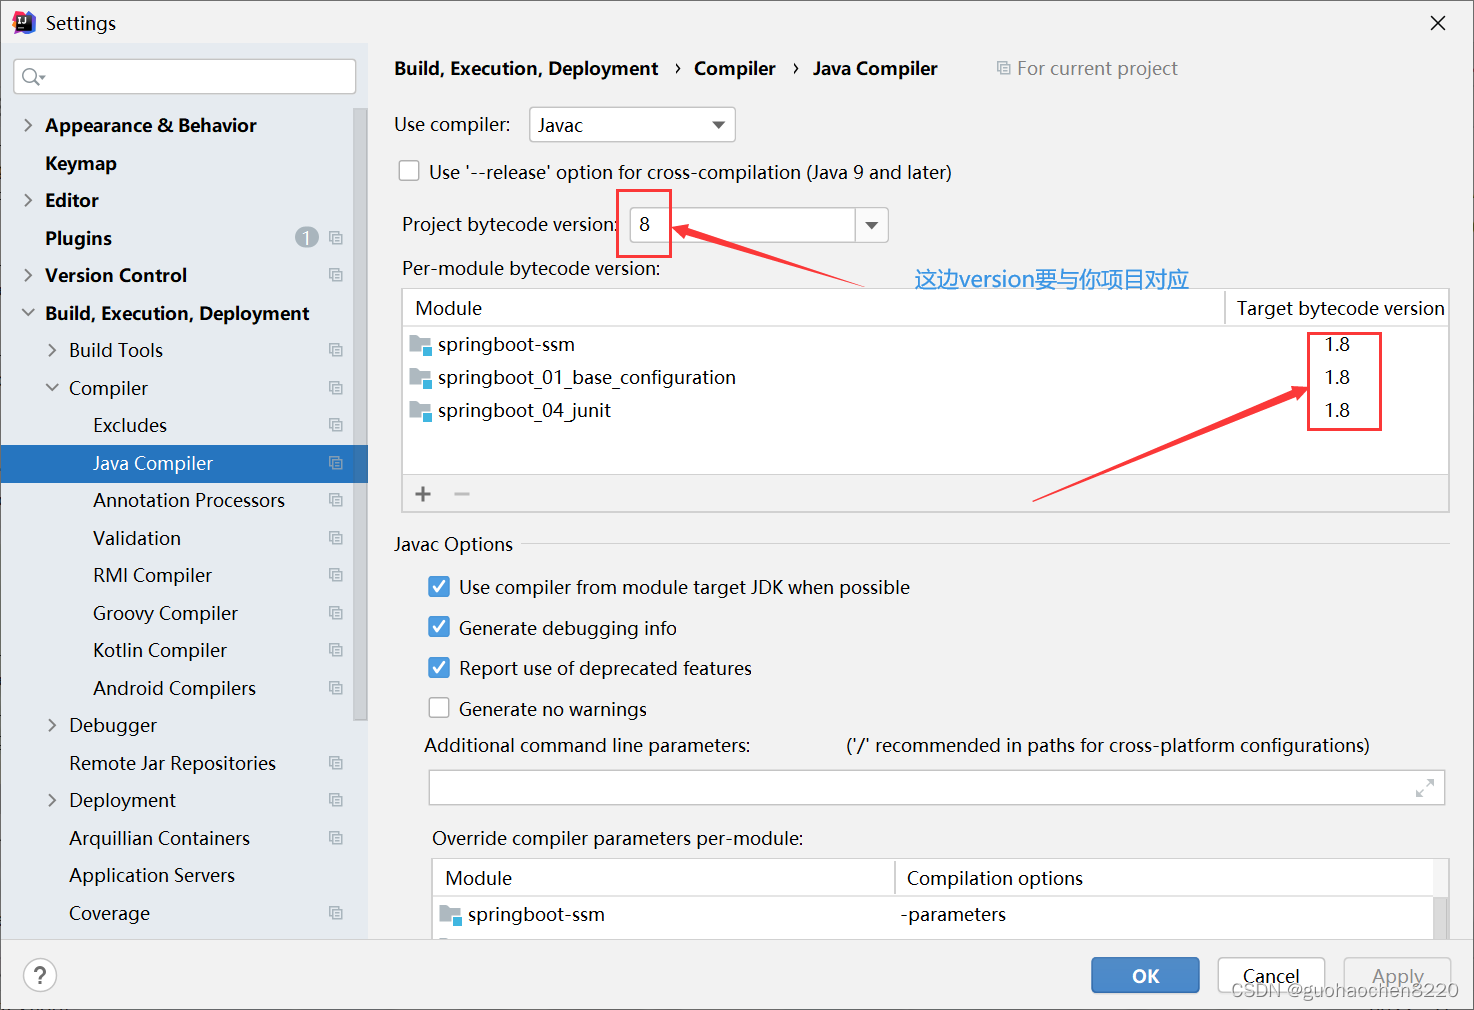The height and width of the screenshot is (1010, 1474).
Task: Open Application Servers settings
Action: 152,875
